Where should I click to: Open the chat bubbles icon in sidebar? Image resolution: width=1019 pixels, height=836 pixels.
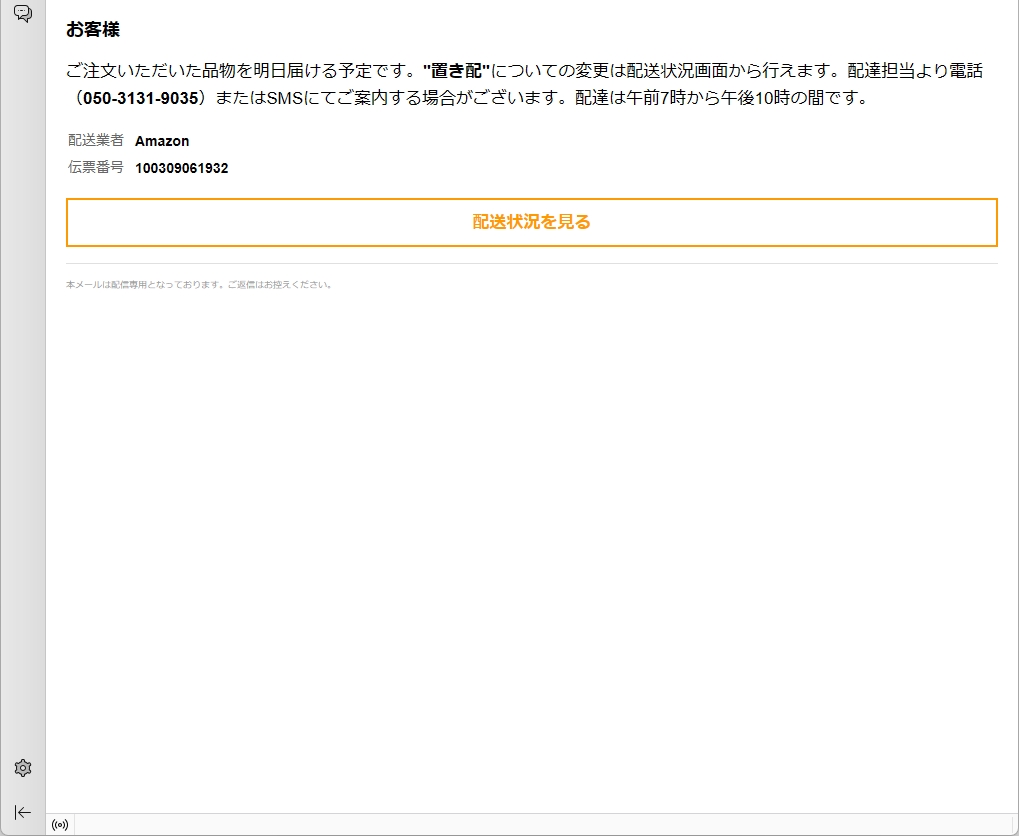(x=23, y=13)
